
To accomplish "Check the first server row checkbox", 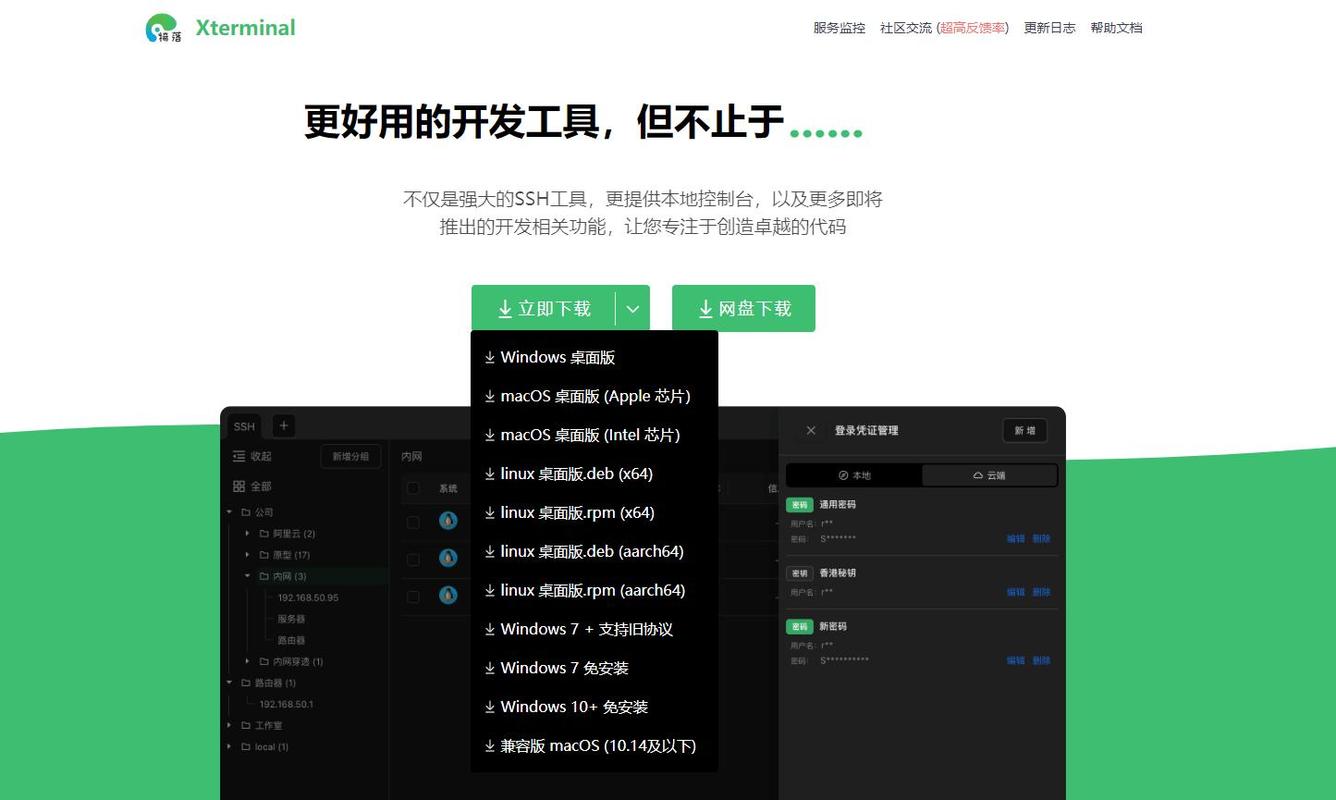I will [414, 521].
